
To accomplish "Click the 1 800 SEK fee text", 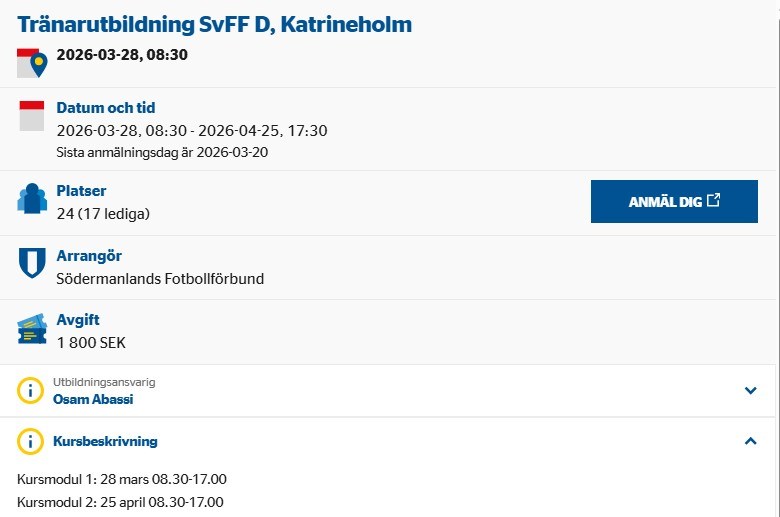I will tap(91, 344).
